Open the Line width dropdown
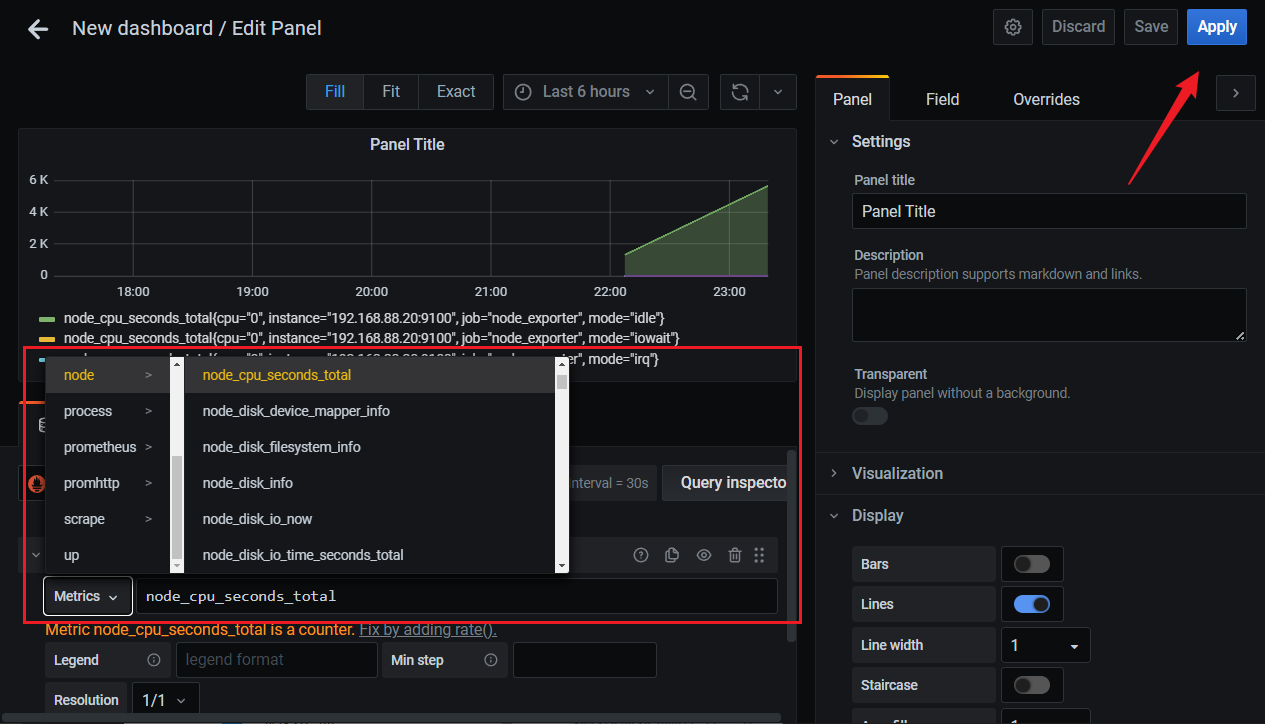1265x724 pixels. tap(1046, 646)
